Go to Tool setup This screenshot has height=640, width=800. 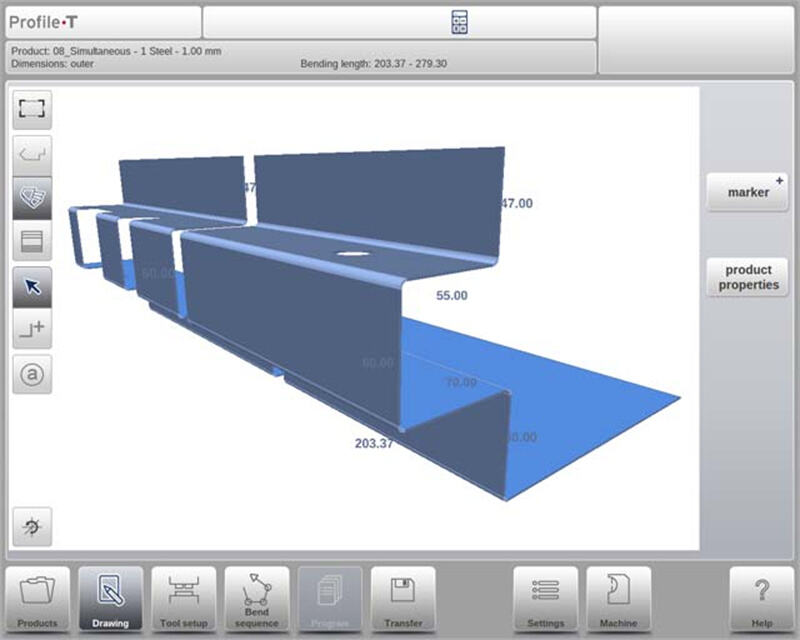pos(184,598)
